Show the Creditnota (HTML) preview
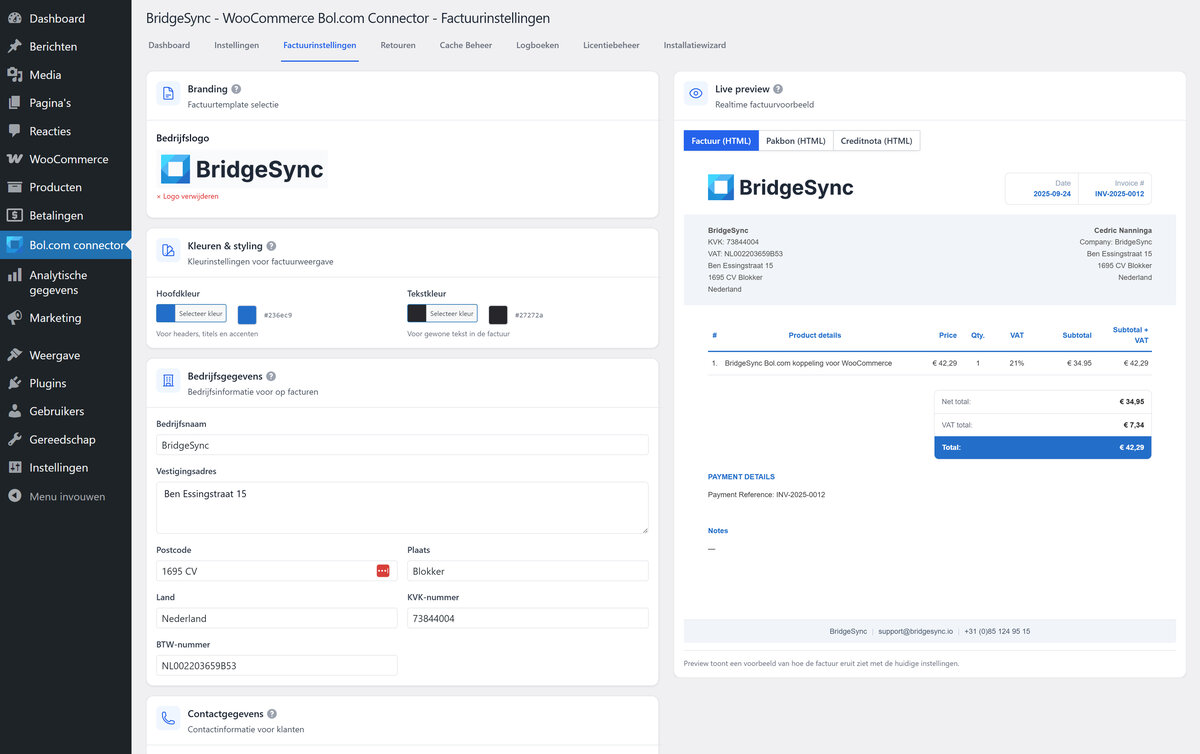1200x754 pixels. tap(876, 141)
